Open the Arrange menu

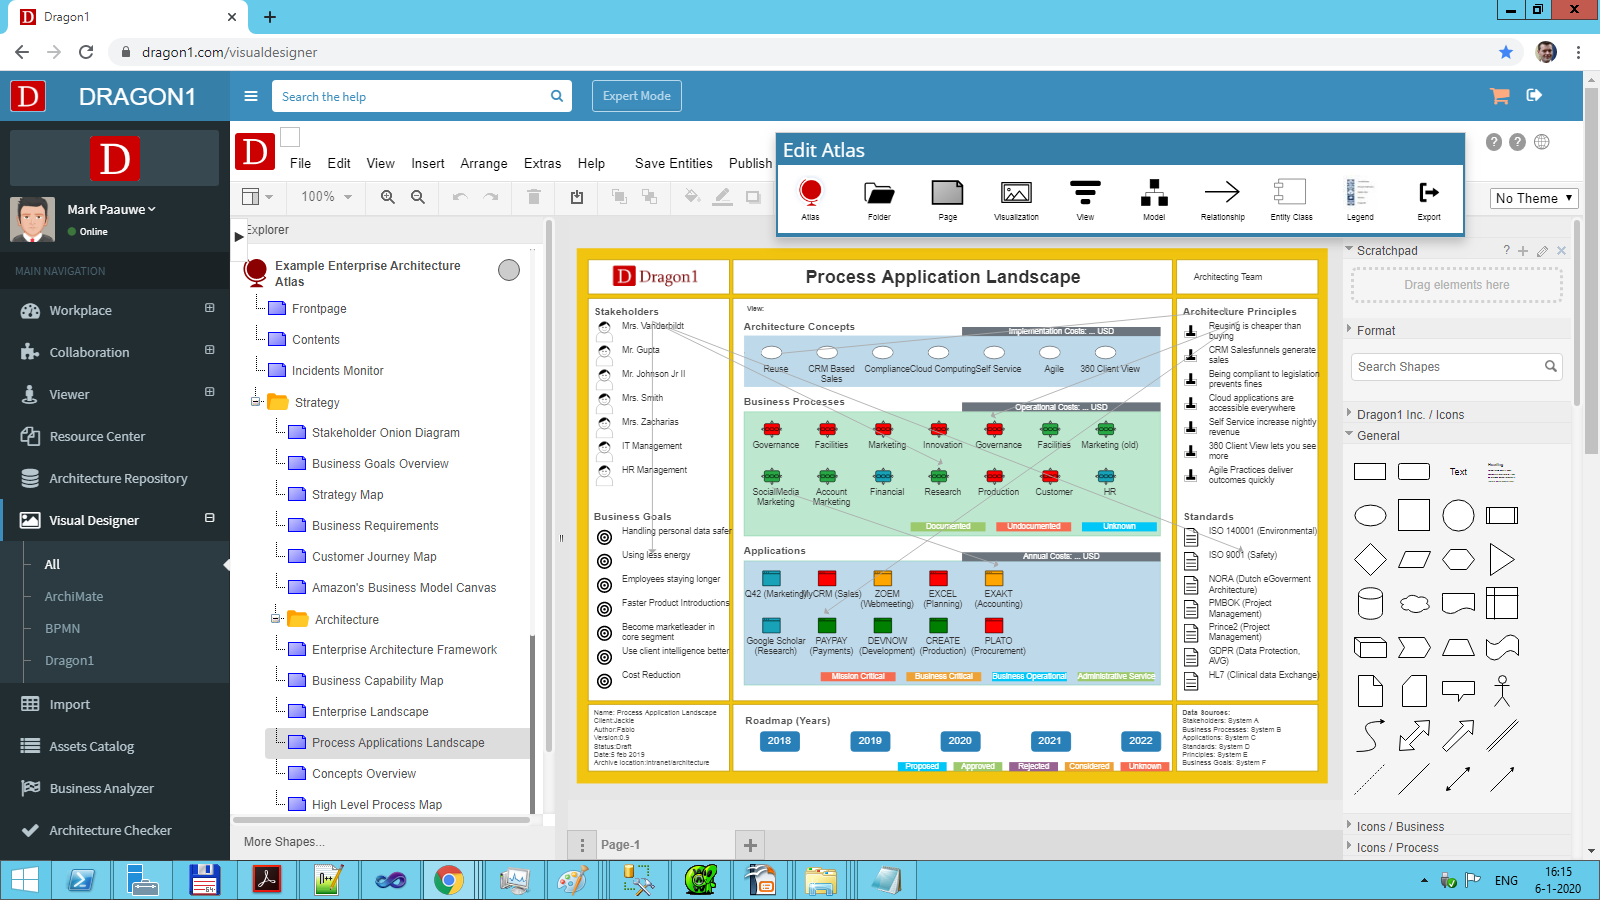click(484, 163)
